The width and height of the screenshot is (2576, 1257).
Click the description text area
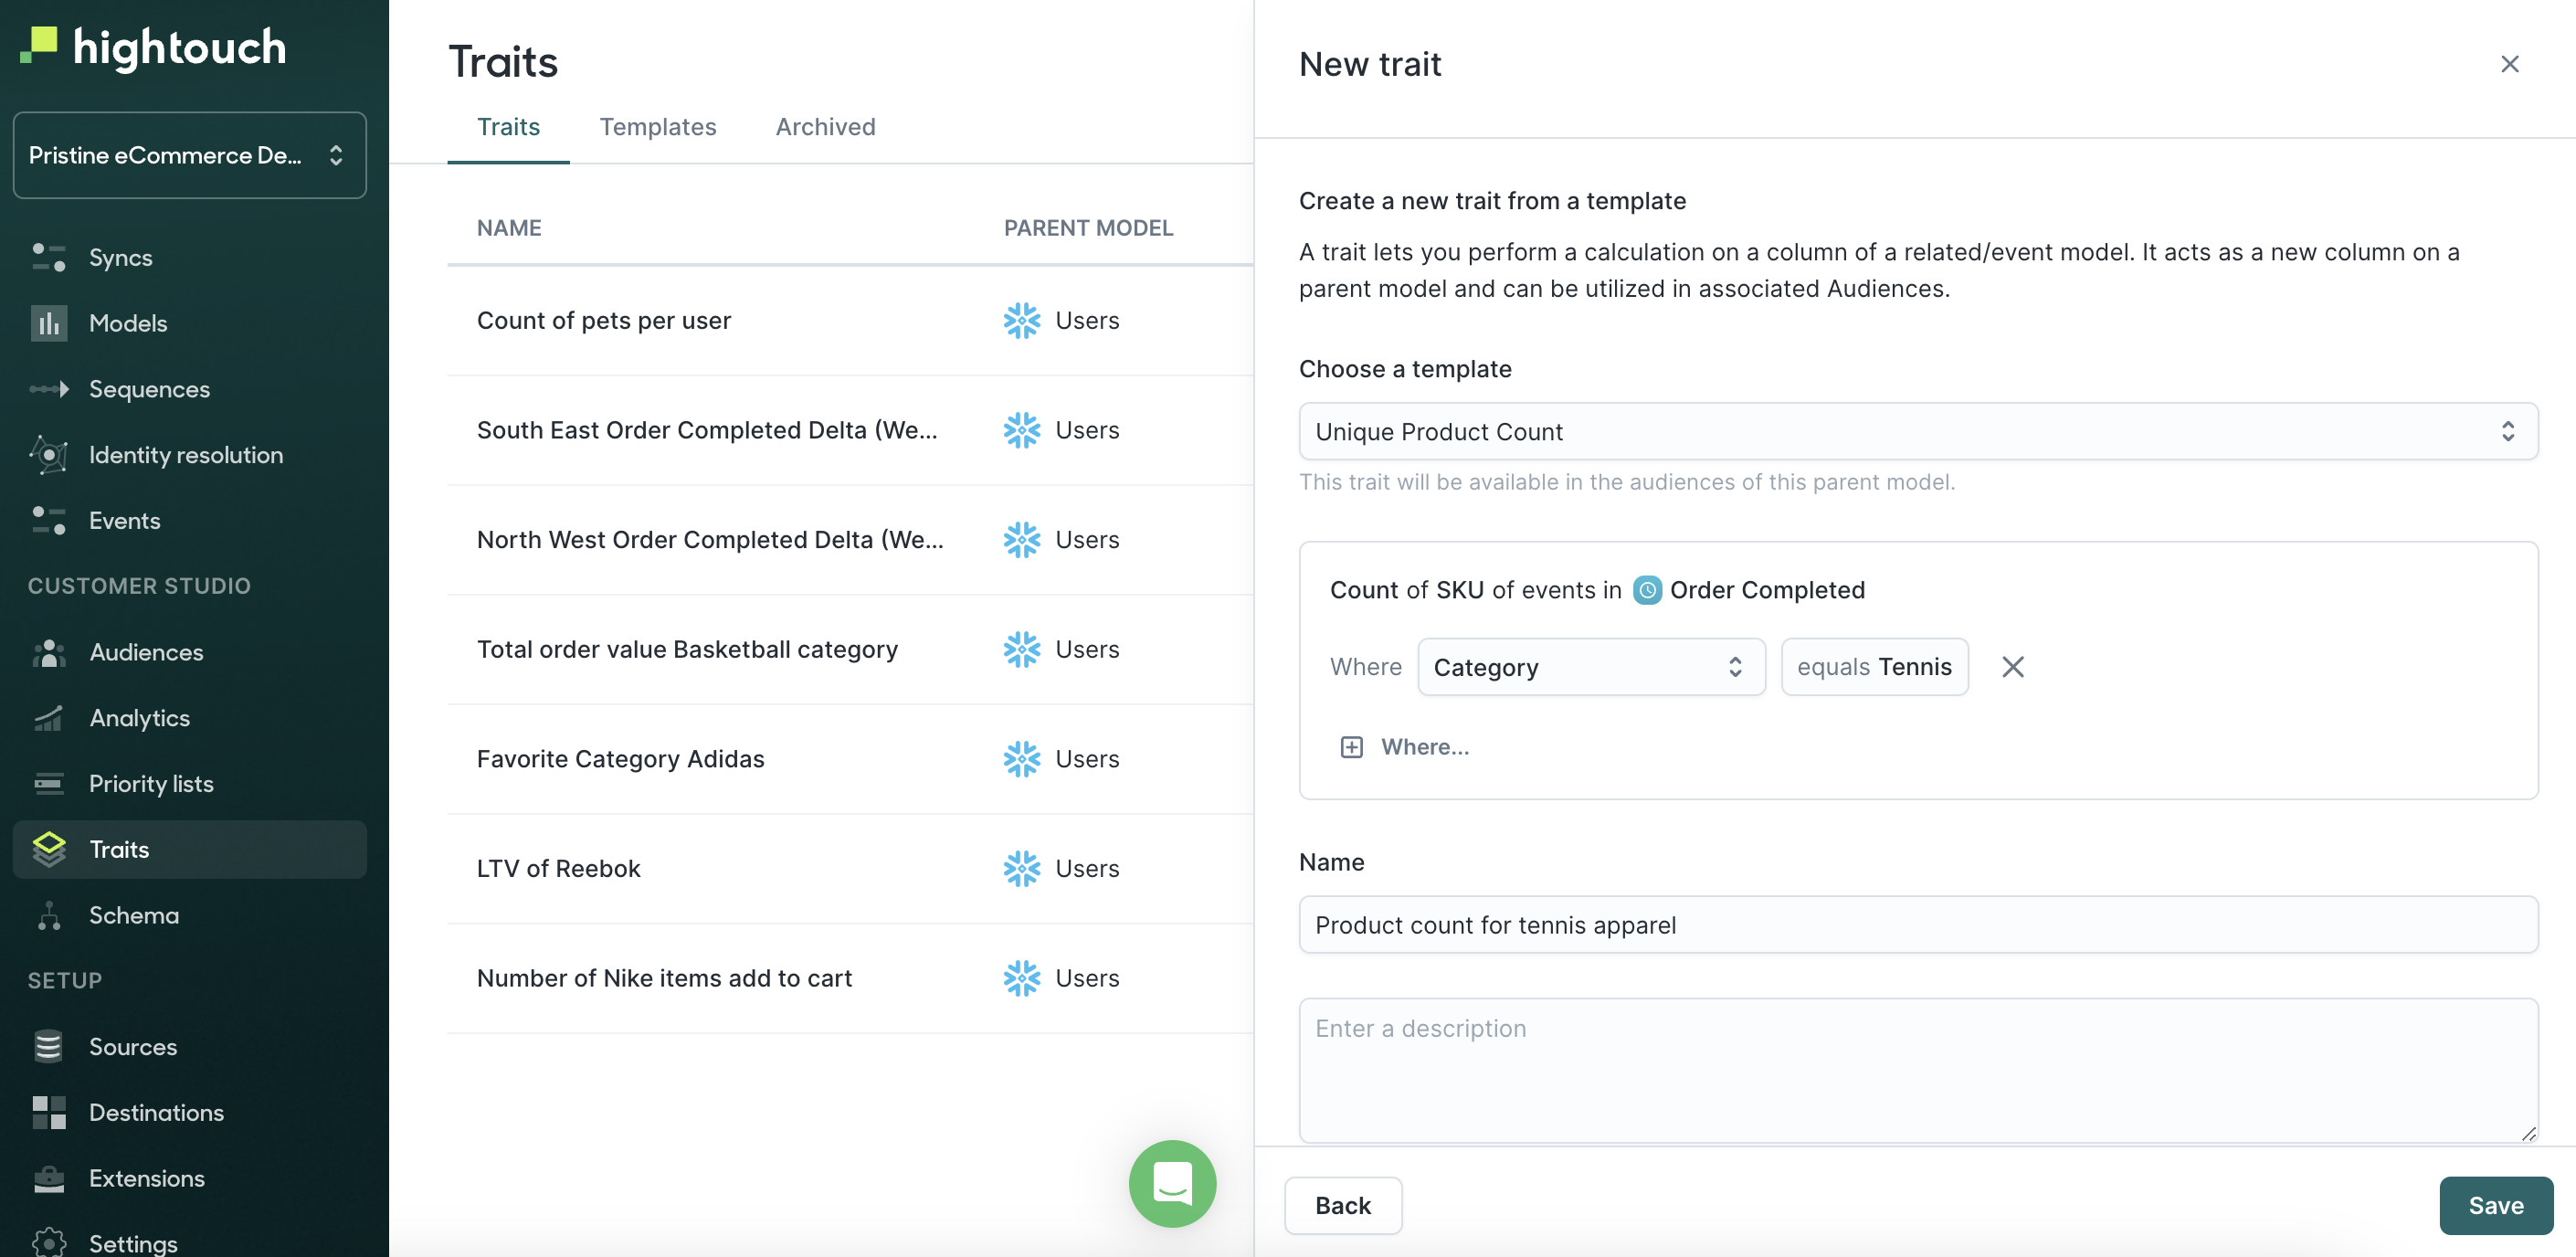pyautogui.click(x=1917, y=1070)
